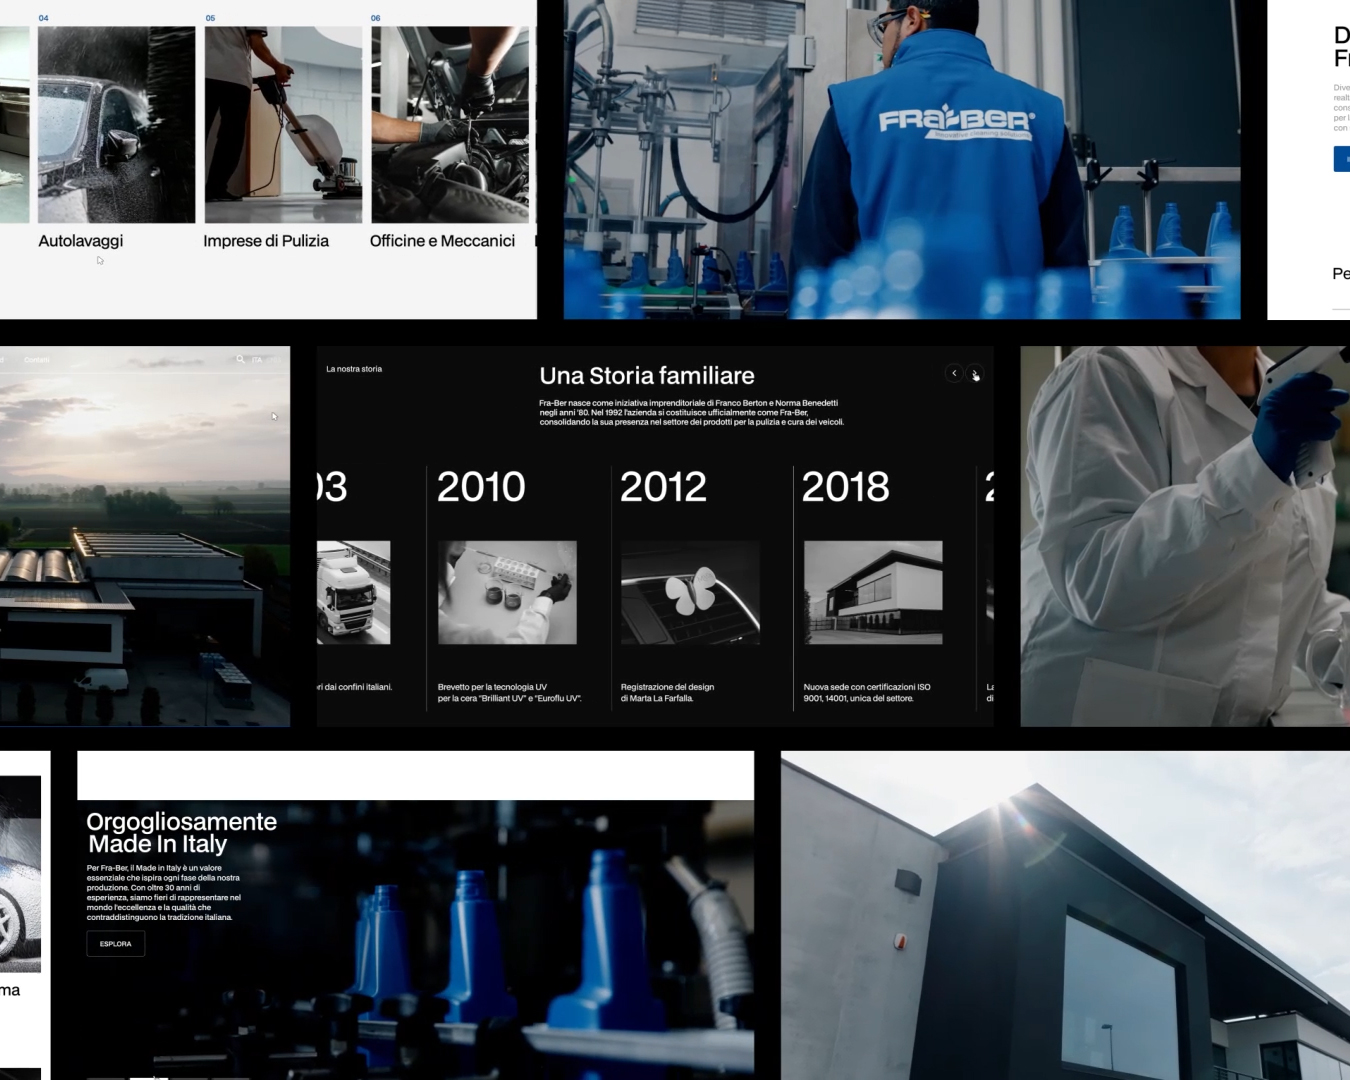The image size is (1350, 1080).
Task: Click the previous arrow in the timeline carousel
Action: pos(954,373)
